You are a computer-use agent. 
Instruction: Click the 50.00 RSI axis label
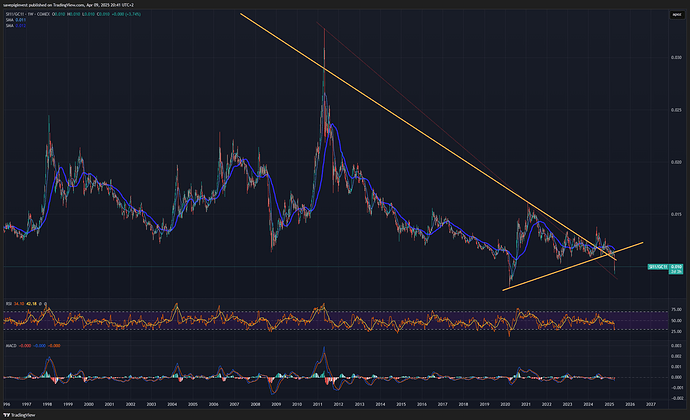click(x=676, y=321)
